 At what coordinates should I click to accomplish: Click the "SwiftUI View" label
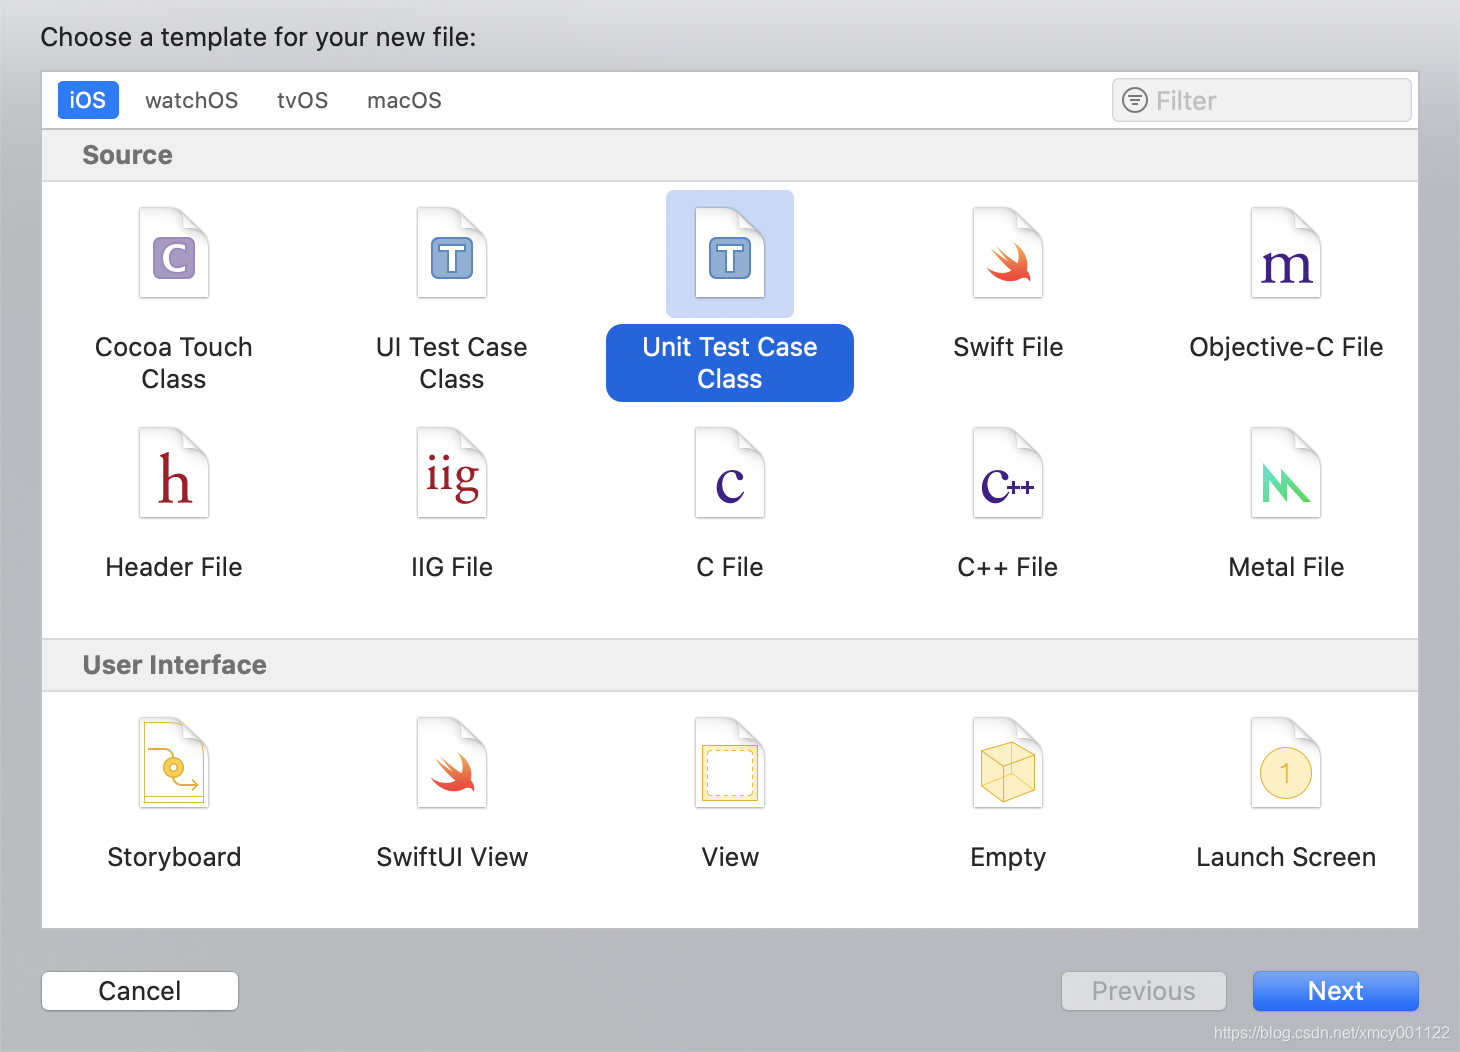click(x=452, y=857)
